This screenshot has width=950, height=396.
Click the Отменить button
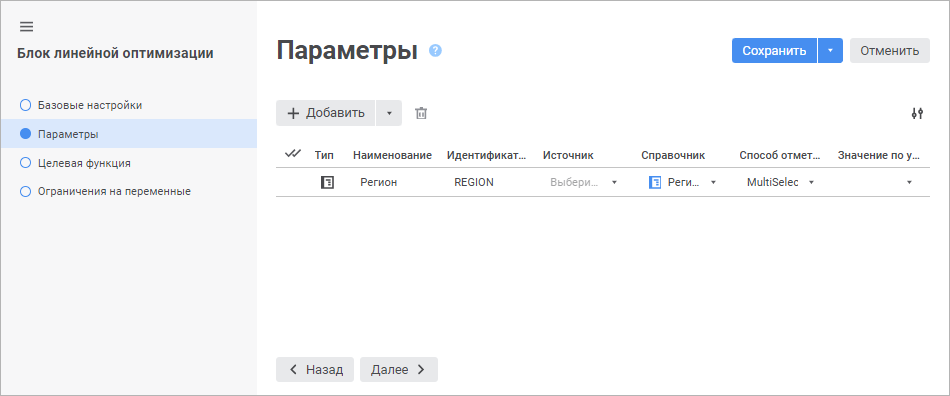[x=889, y=51]
